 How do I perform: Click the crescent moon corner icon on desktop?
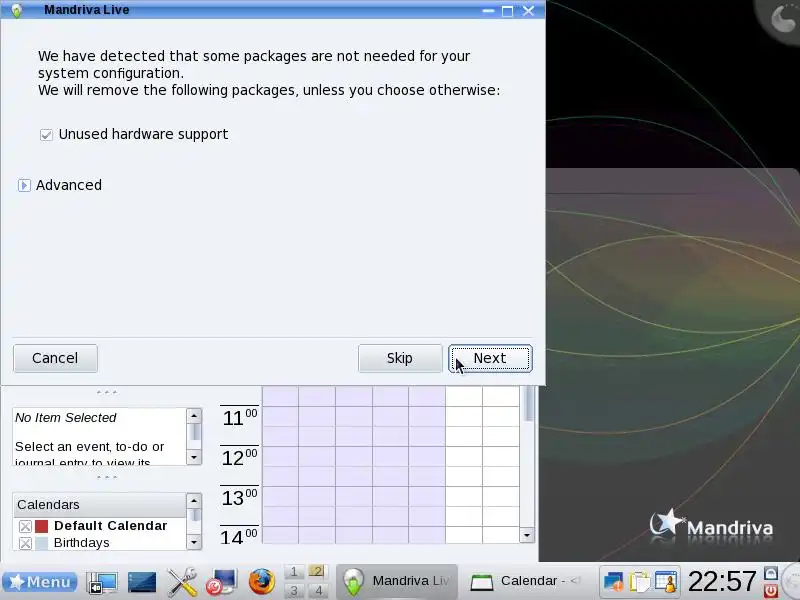pyautogui.click(x=783, y=19)
